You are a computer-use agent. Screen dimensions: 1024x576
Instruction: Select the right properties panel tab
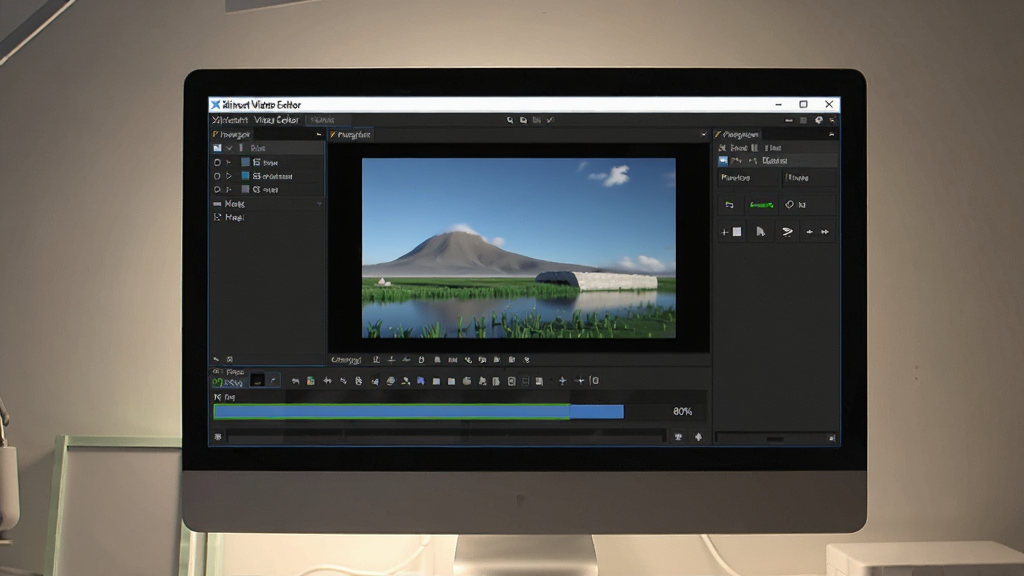pyautogui.click(x=738, y=135)
